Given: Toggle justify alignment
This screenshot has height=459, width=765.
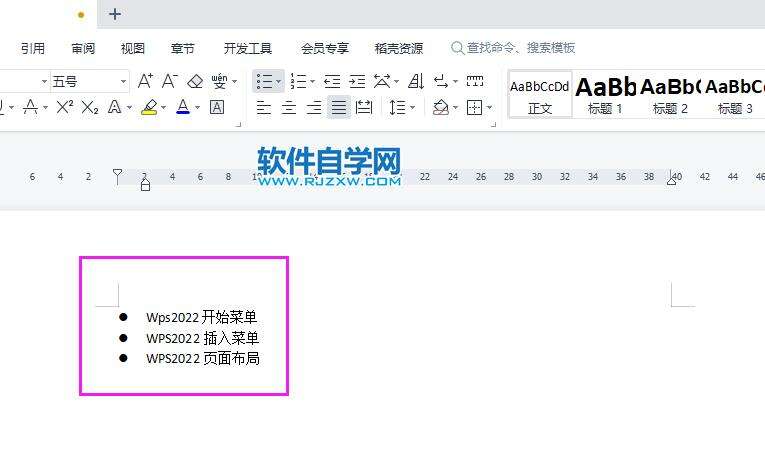Looking at the screenshot, I should coord(339,107).
